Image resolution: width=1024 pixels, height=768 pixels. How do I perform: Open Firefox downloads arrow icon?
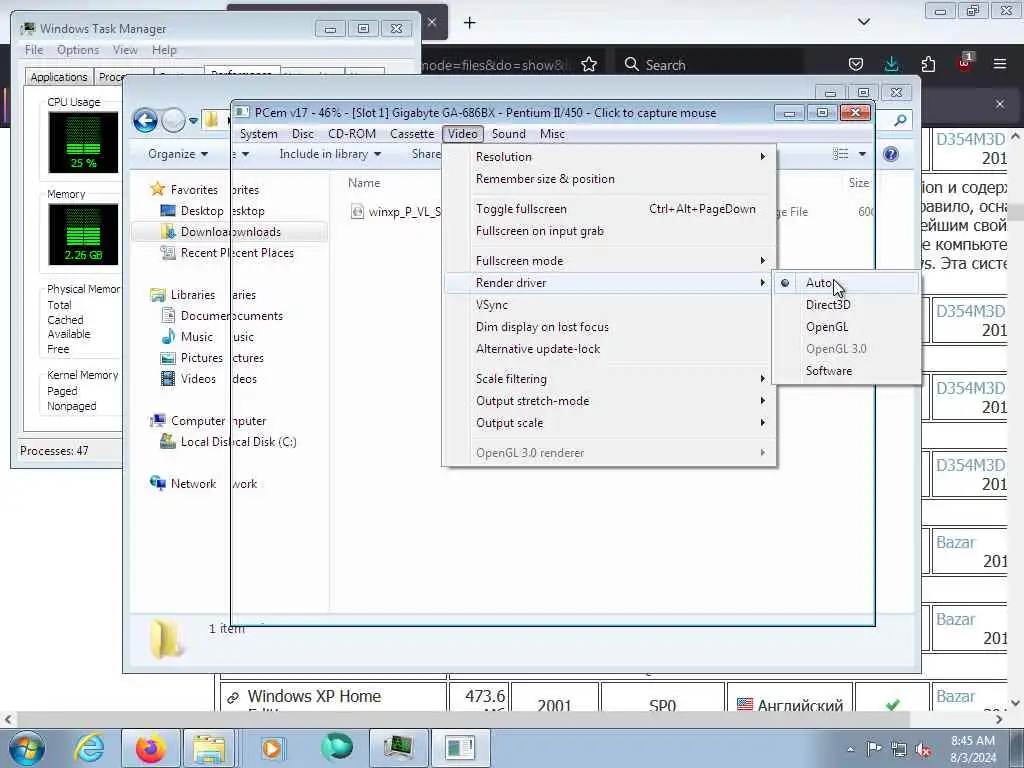tap(891, 64)
